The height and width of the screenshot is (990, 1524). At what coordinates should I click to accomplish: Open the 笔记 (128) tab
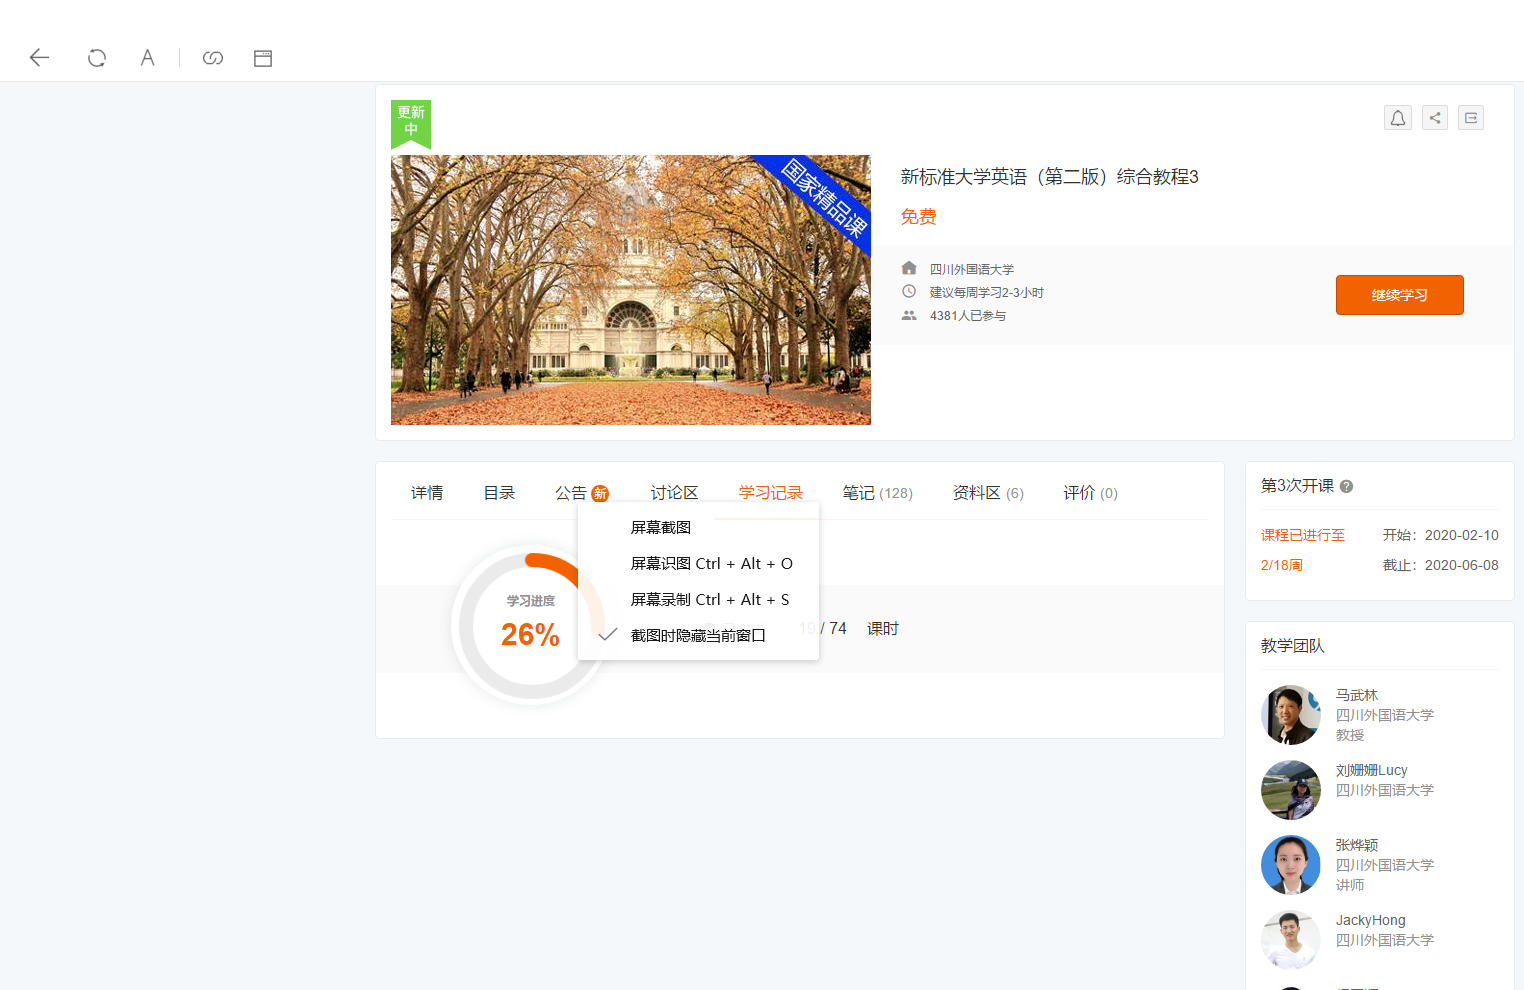tap(877, 493)
